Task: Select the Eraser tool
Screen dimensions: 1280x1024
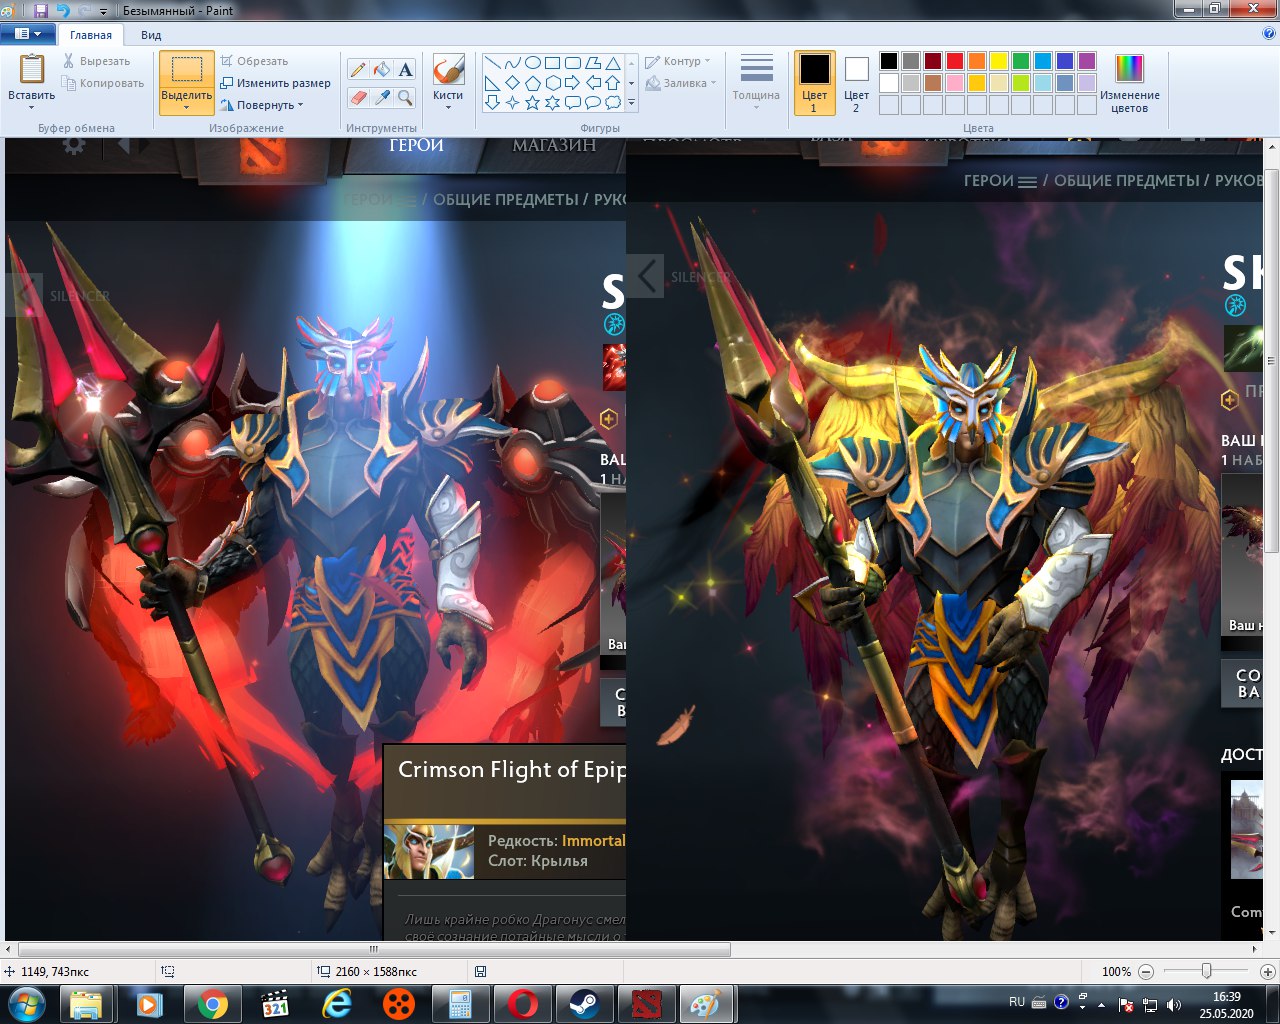Action: [358, 97]
